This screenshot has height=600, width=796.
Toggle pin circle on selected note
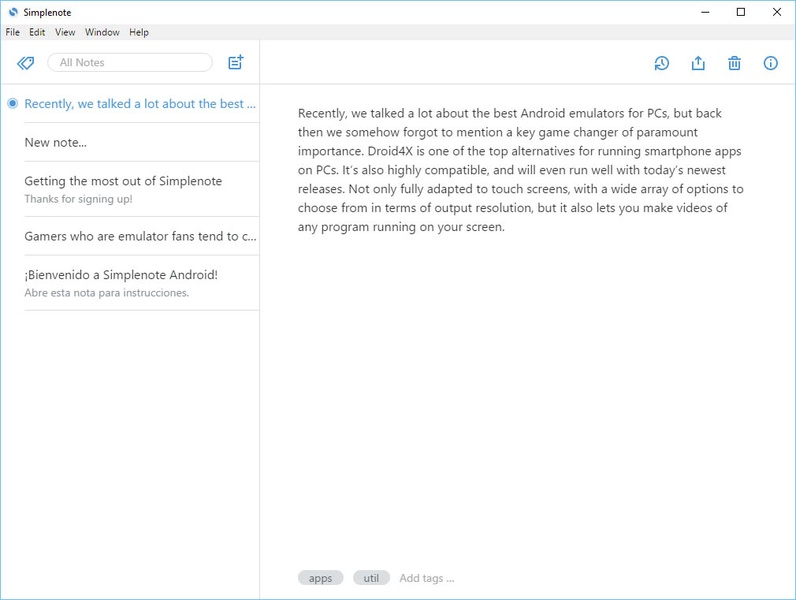13,104
